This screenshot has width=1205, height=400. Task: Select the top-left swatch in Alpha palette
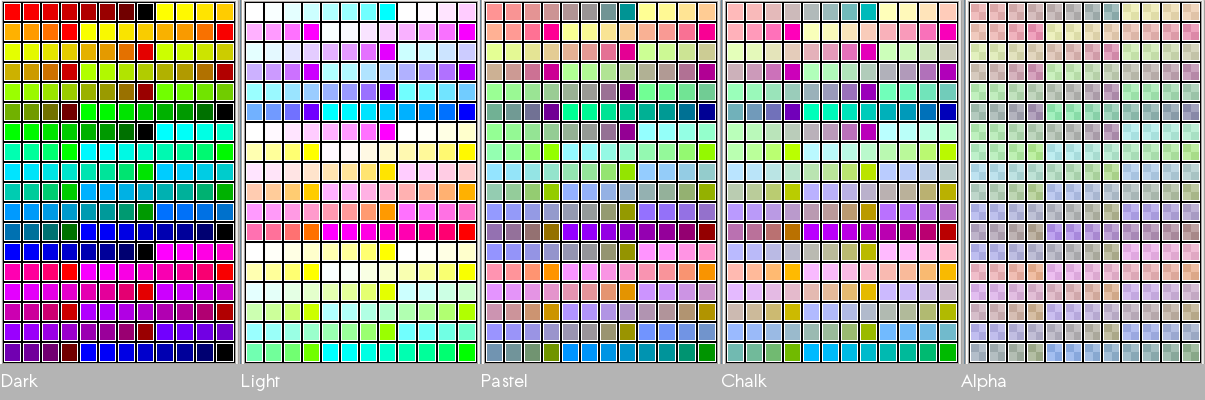[976, 12]
